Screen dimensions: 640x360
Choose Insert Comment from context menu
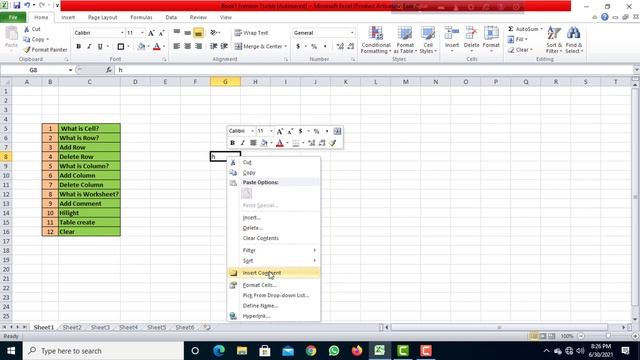tap(274, 273)
